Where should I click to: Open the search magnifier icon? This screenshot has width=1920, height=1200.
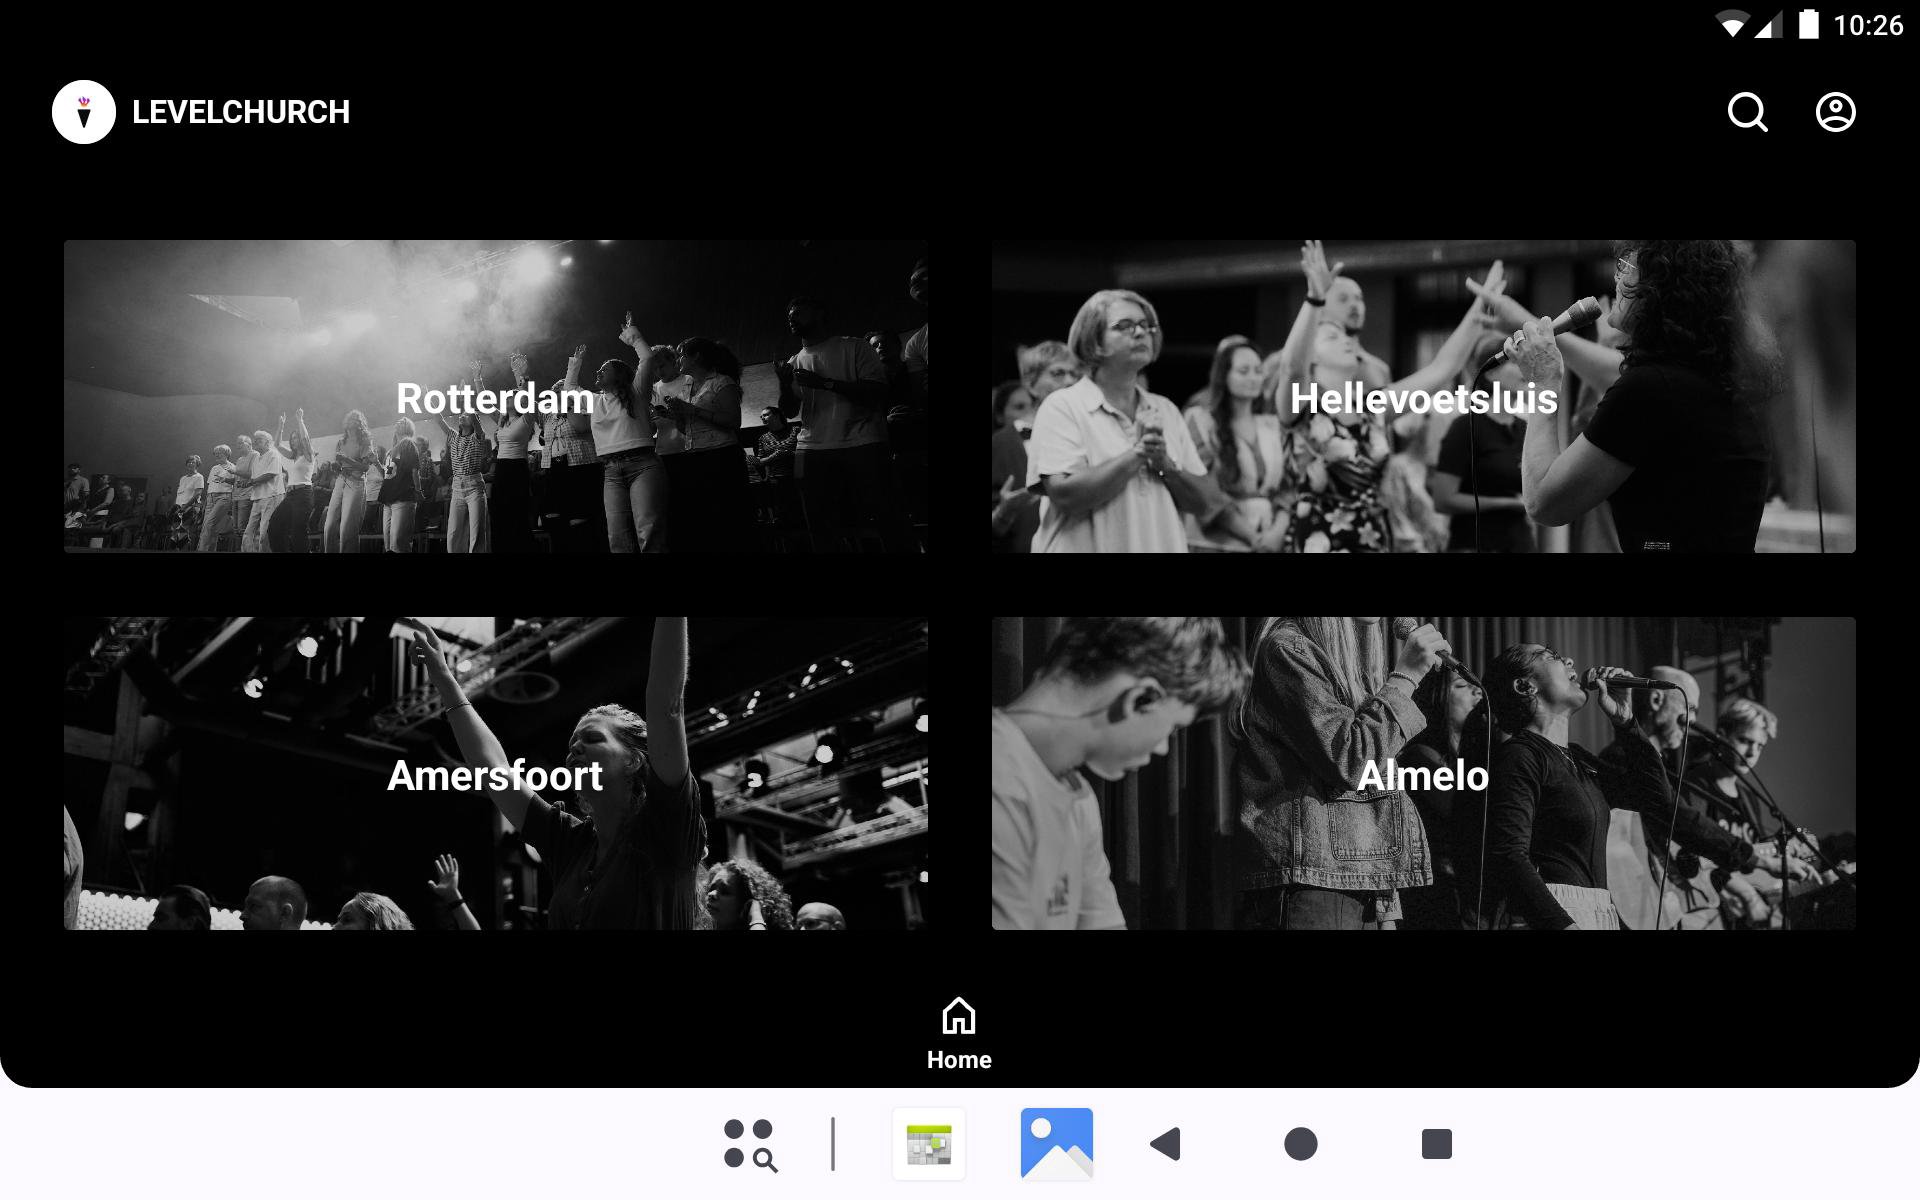[1747, 112]
